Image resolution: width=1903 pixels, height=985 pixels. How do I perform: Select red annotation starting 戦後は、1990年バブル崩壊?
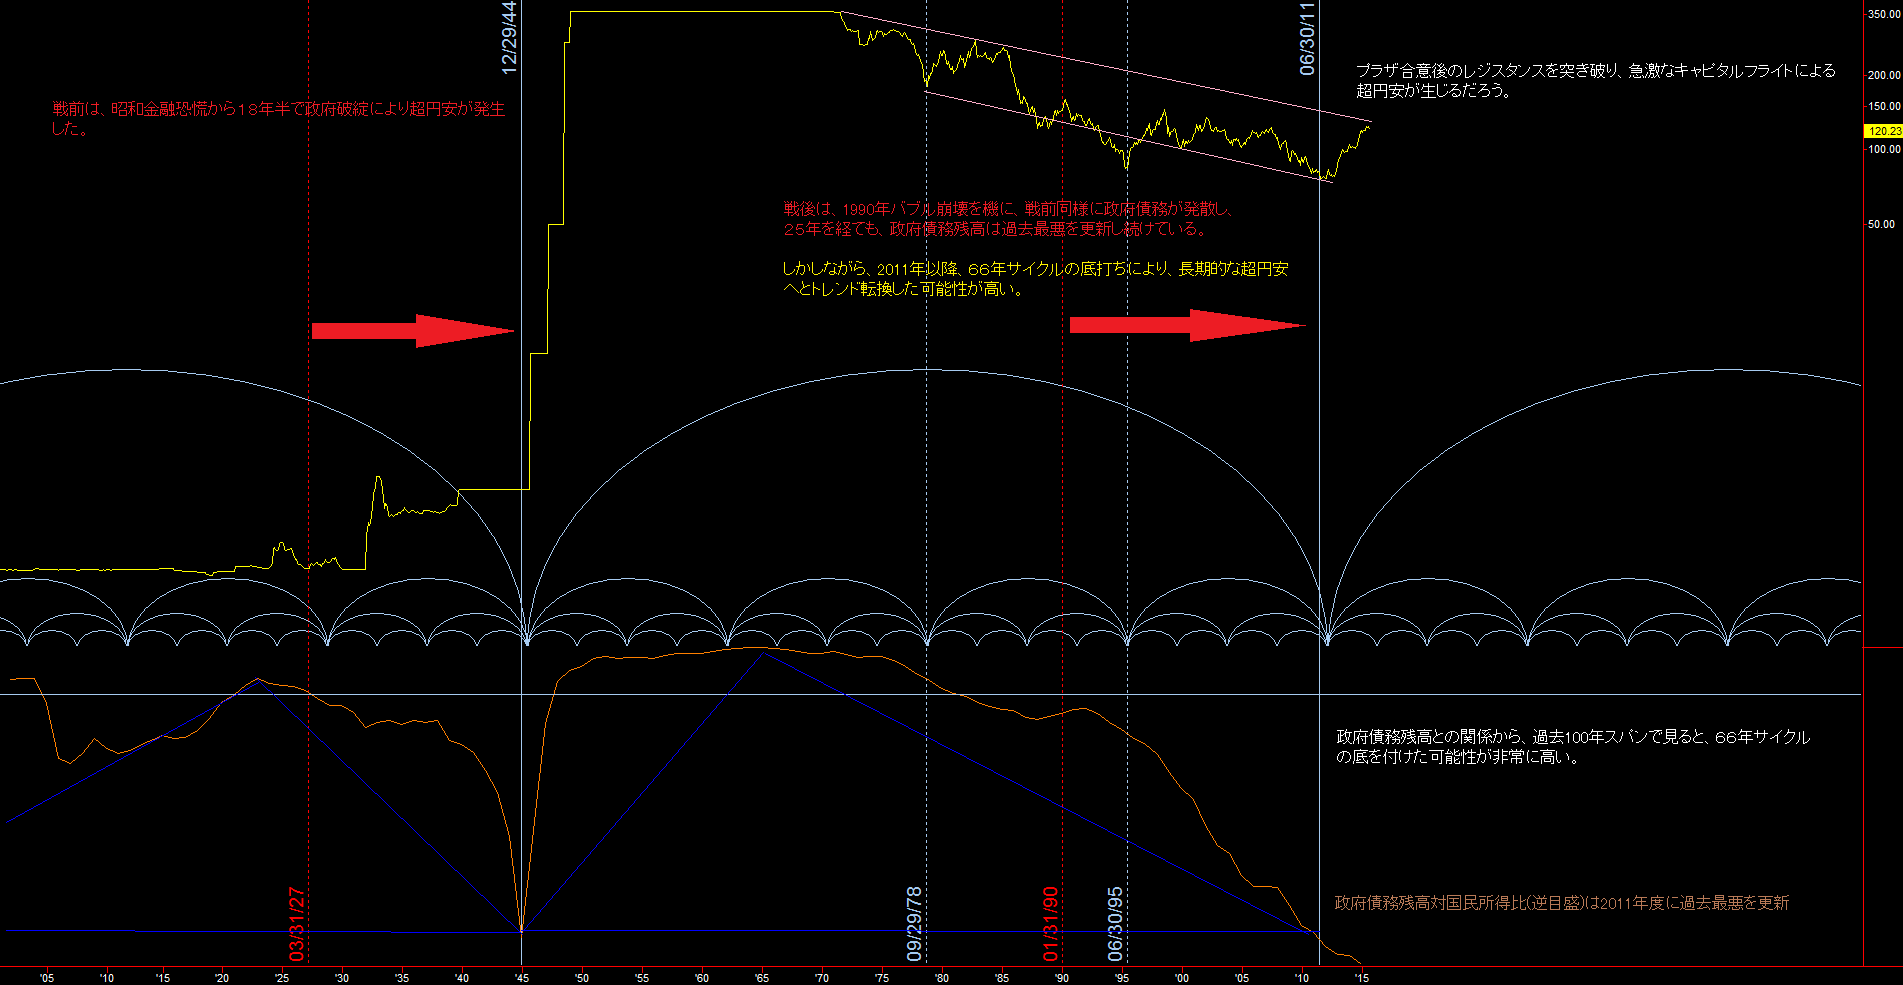tap(1008, 219)
